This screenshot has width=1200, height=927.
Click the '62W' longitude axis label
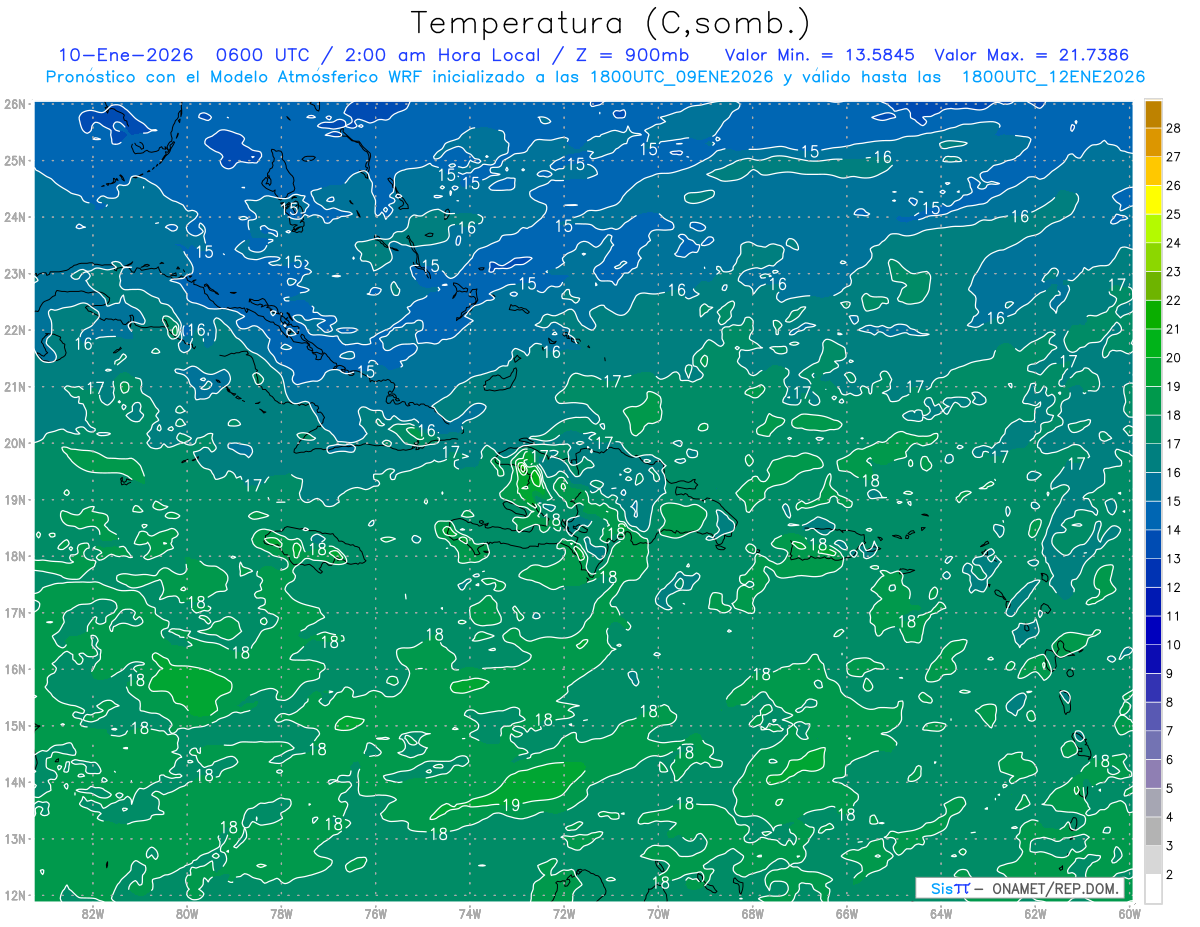tap(1035, 913)
